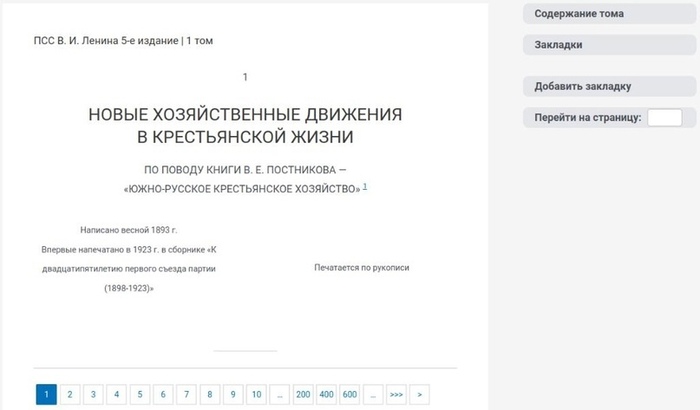Click subtitle ПО ПОВОДУ КНИГИ В. Е. ПОСТНИКОВА
Screen dimensions: 700x410
pyautogui.click(x=245, y=170)
